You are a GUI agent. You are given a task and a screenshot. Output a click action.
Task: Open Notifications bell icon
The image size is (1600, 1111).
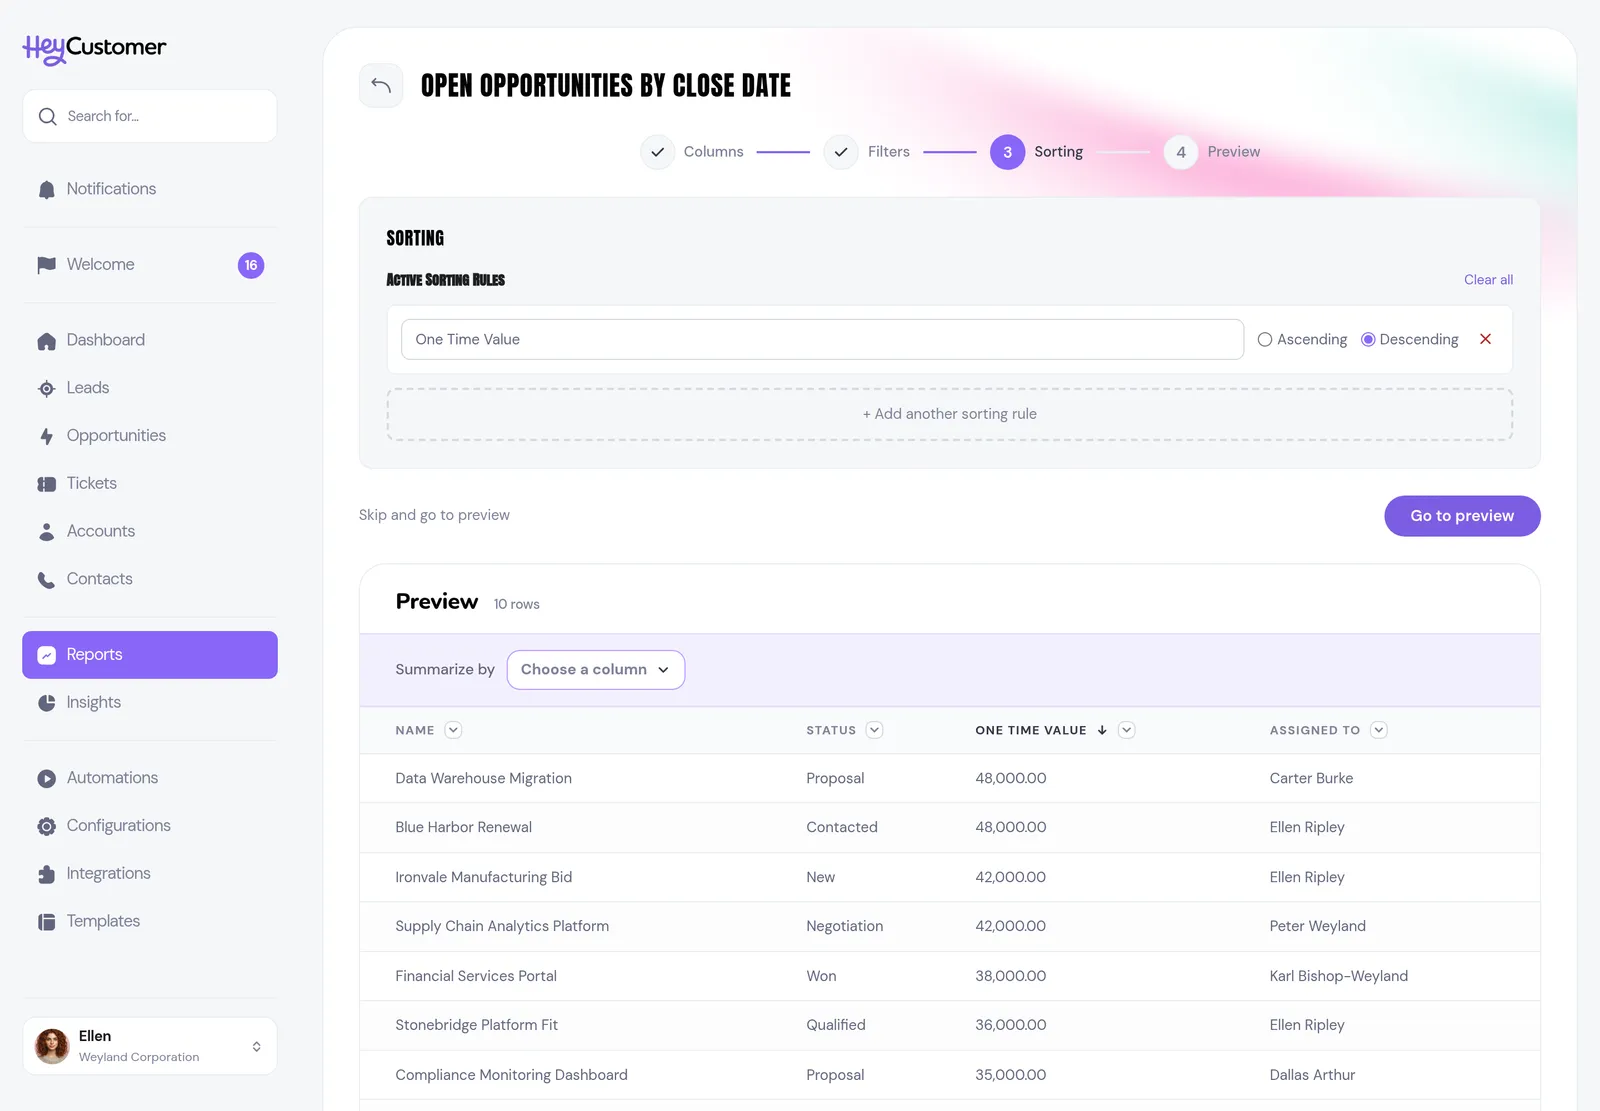pos(46,189)
